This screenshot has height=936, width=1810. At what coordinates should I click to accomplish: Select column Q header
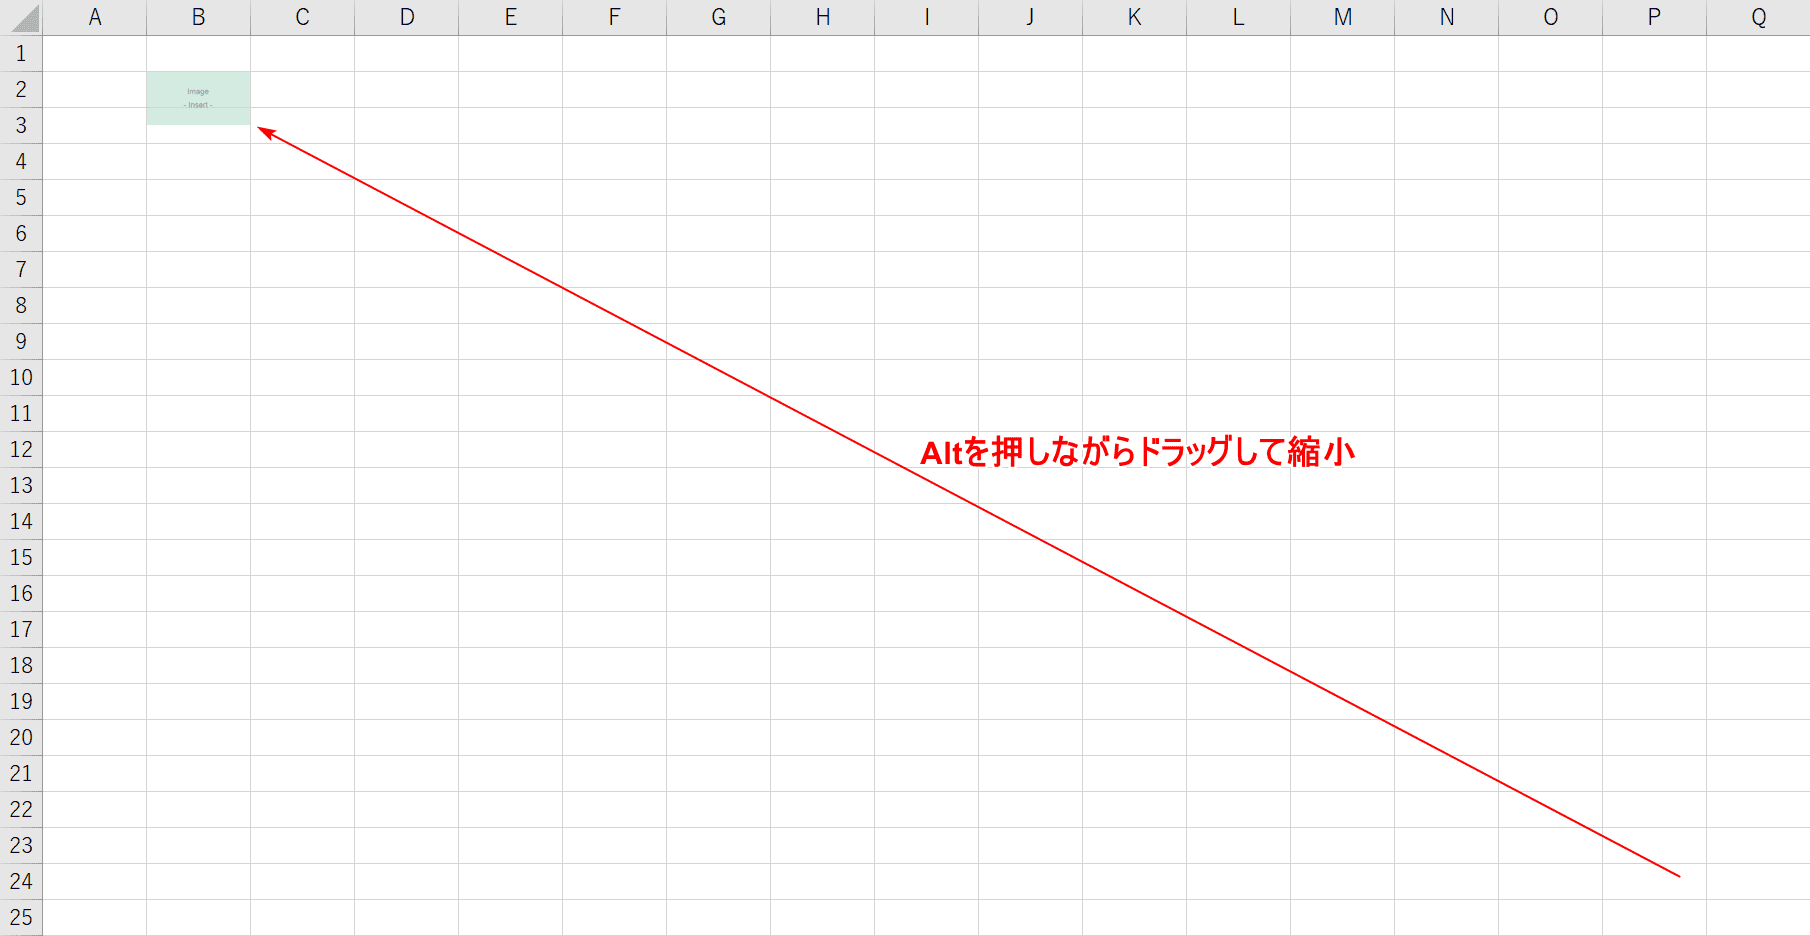(x=1758, y=17)
